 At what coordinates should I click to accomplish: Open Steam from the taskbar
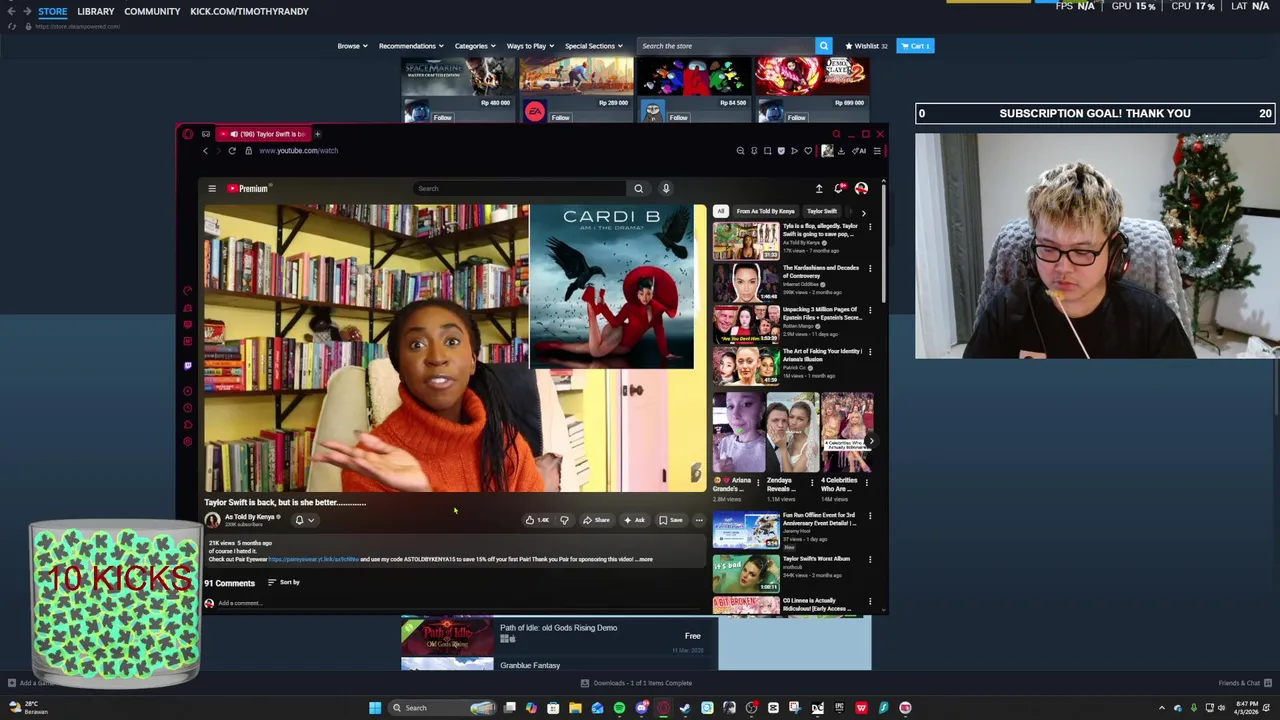point(685,708)
